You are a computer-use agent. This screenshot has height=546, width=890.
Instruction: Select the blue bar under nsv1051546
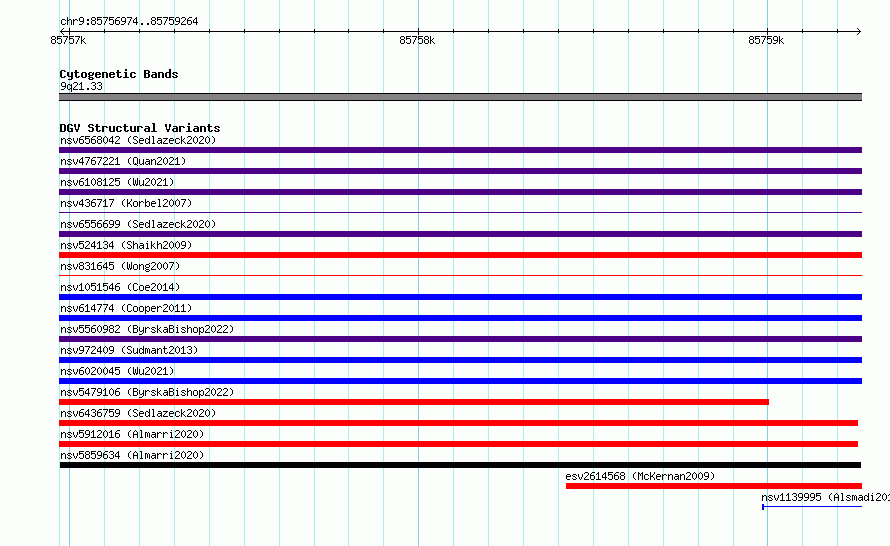point(460,297)
